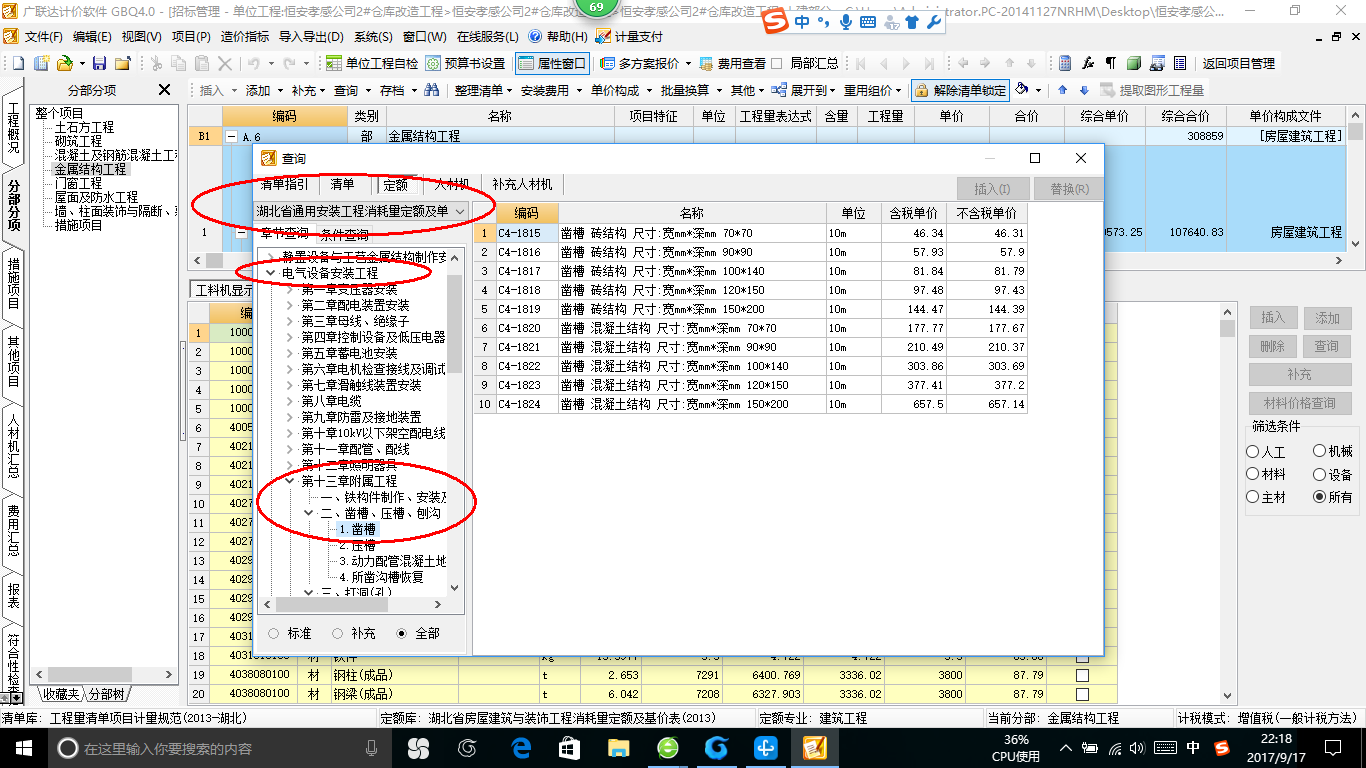1366x768 pixels.
Task: Toggle the 局部汇总 checkbox
Action: (778, 63)
